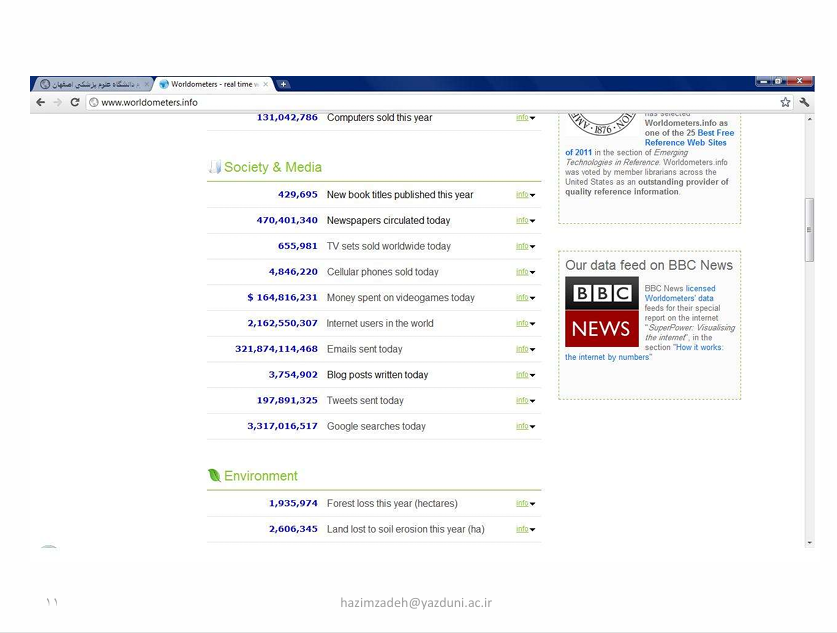837x633 pixels.
Task: Click the green Environment leaf icon
Action: [214, 476]
